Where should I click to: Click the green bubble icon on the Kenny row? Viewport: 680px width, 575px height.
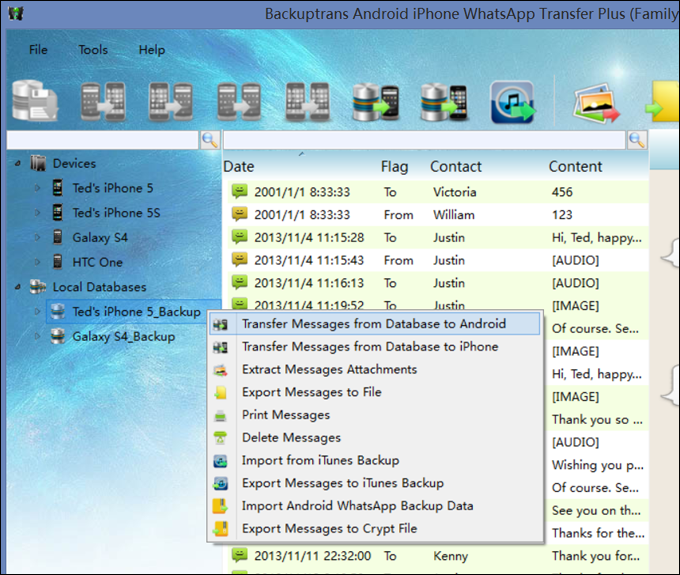click(x=239, y=555)
